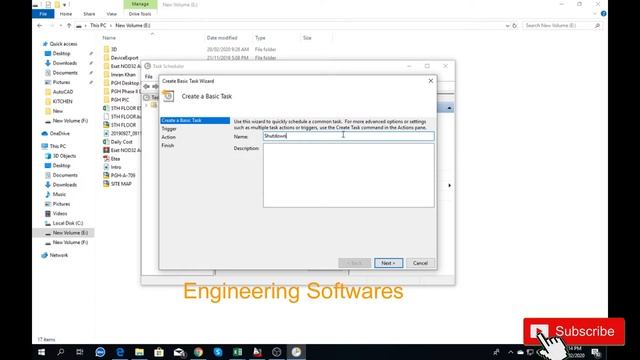The image size is (640, 360).
Task: Sort files by Name column header
Action: click(109, 38)
